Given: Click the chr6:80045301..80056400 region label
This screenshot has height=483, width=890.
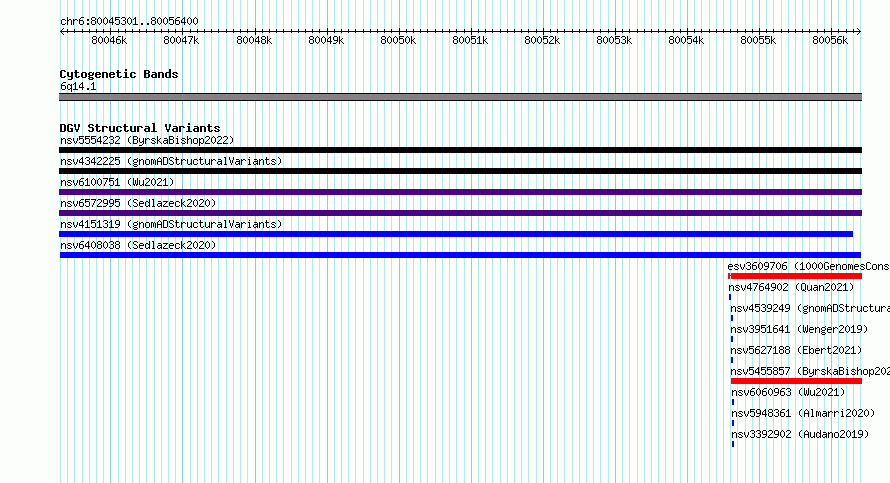Looking at the screenshot, I should click(129, 22).
